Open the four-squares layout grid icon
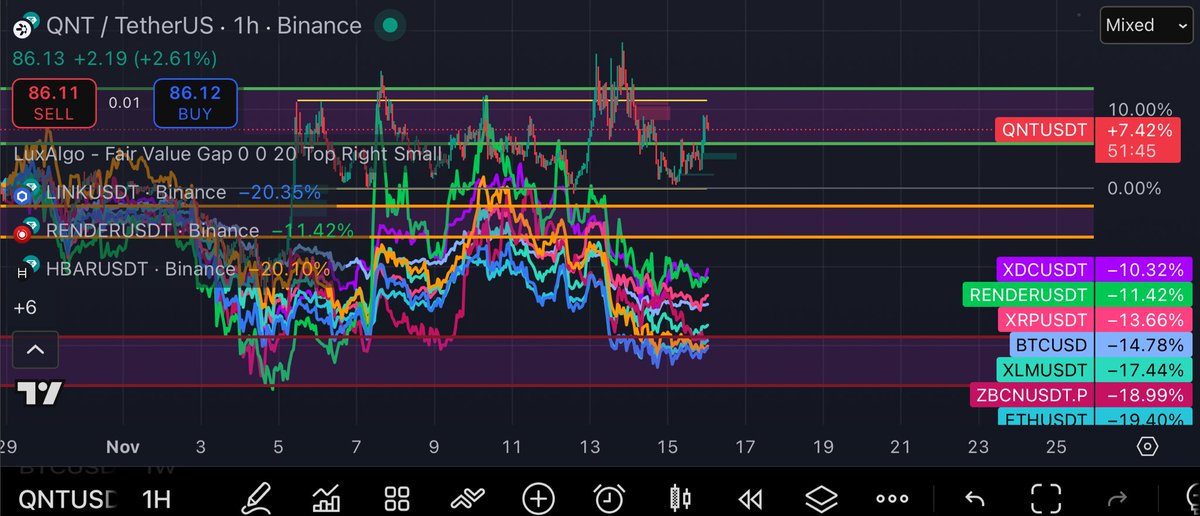 [398, 497]
